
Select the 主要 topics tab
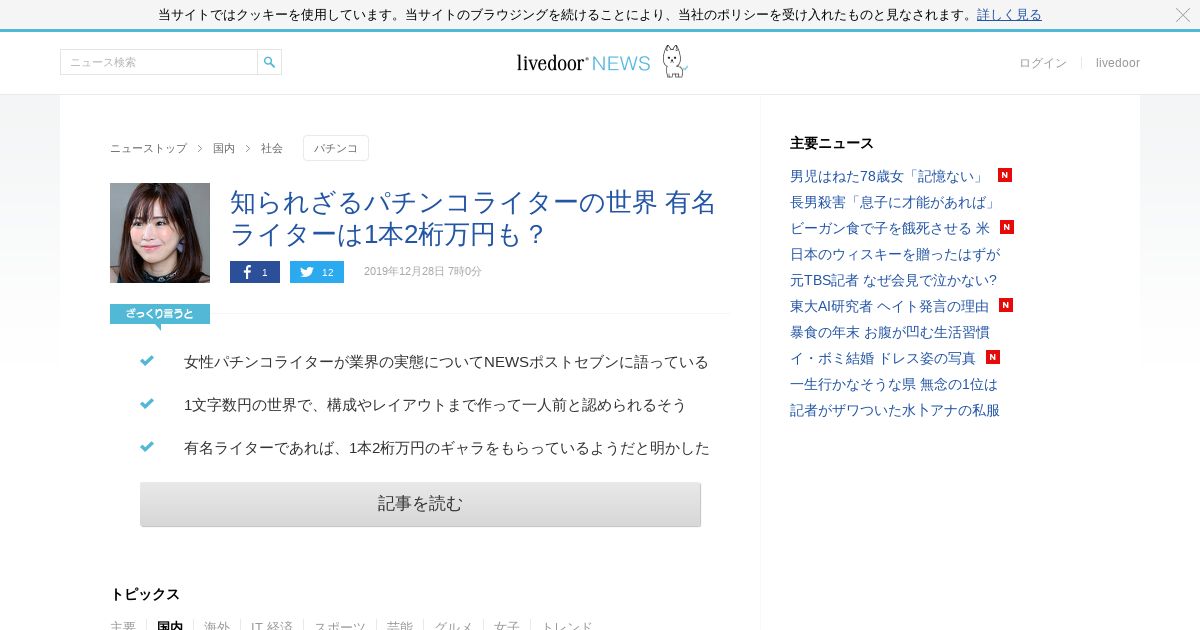123,625
